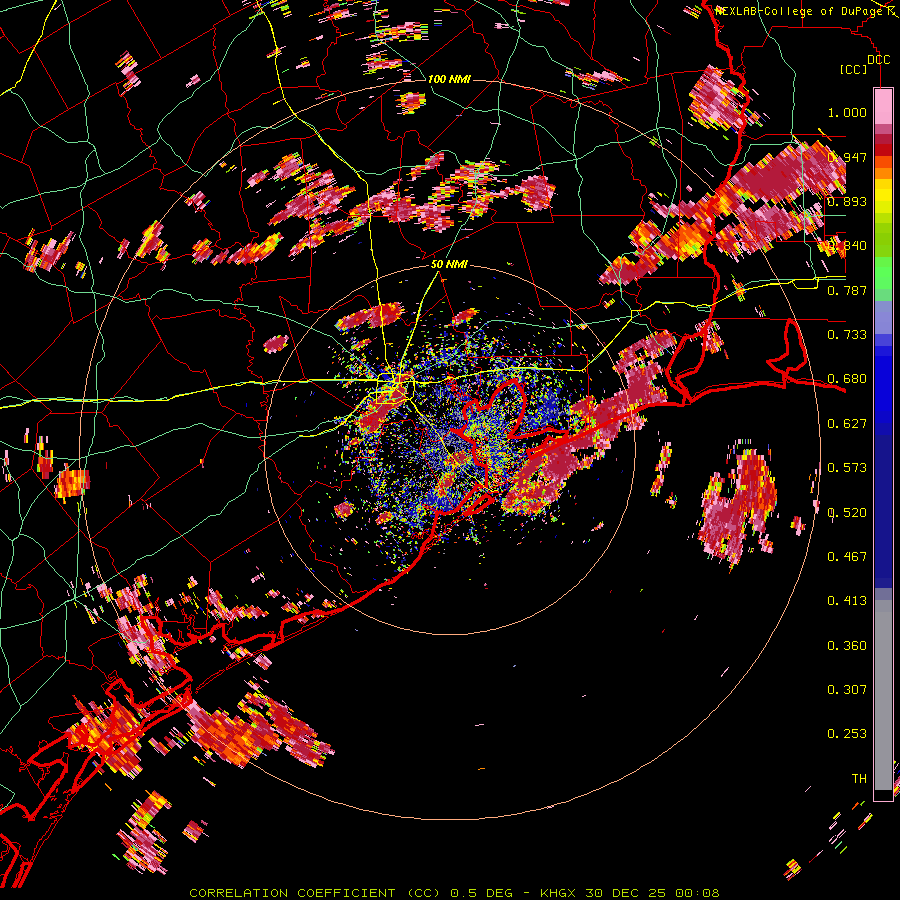Screen dimensions: 900x900
Task: Click the green segment of the color bar
Action: click(x=883, y=274)
